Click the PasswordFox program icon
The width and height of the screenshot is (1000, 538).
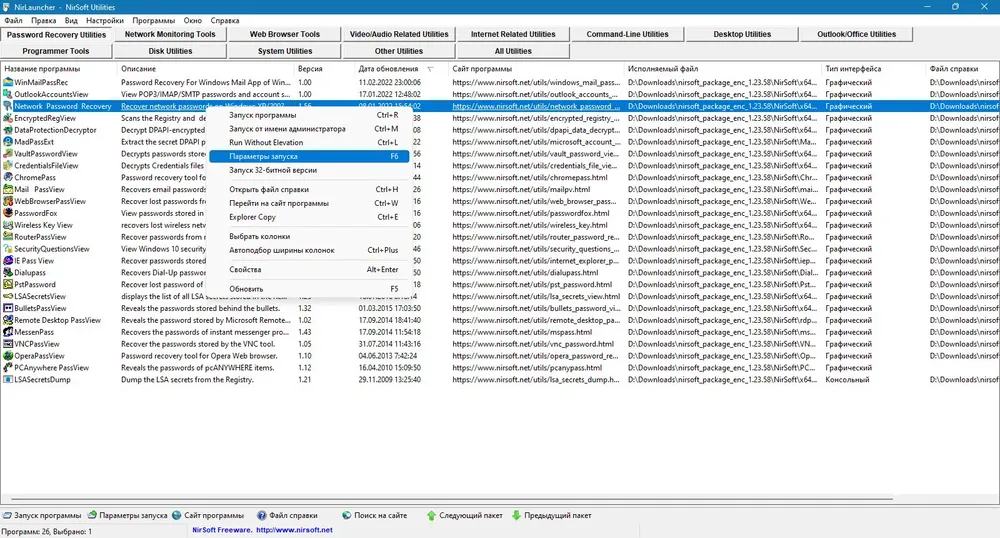pos(8,213)
